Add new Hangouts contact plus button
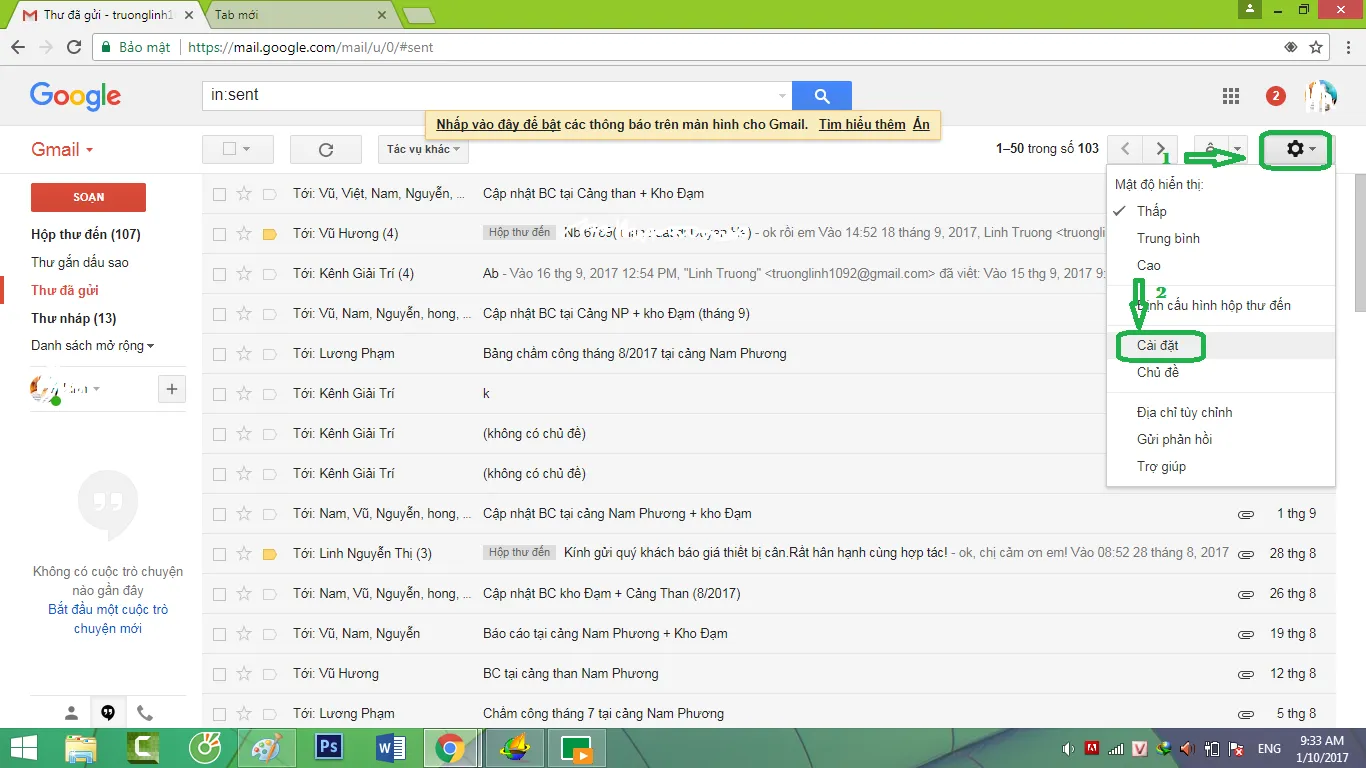Screen dimensions: 1366x768 [172, 389]
